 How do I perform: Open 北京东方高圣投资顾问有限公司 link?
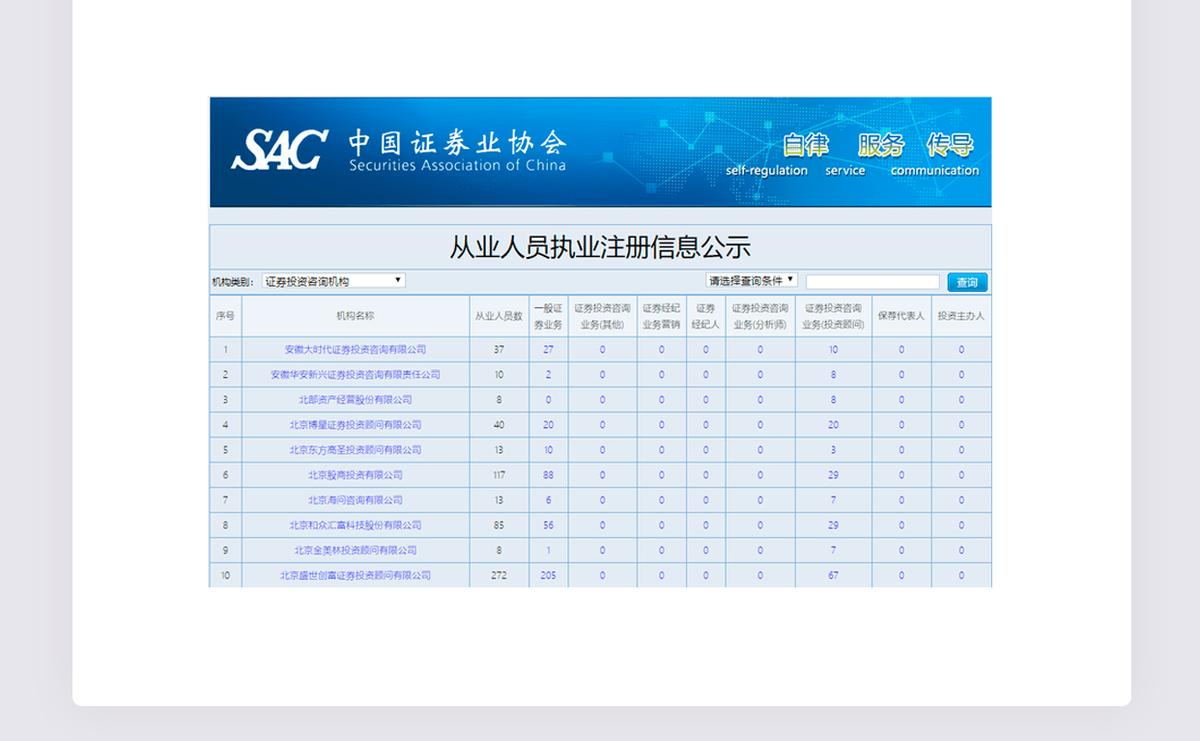point(355,450)
